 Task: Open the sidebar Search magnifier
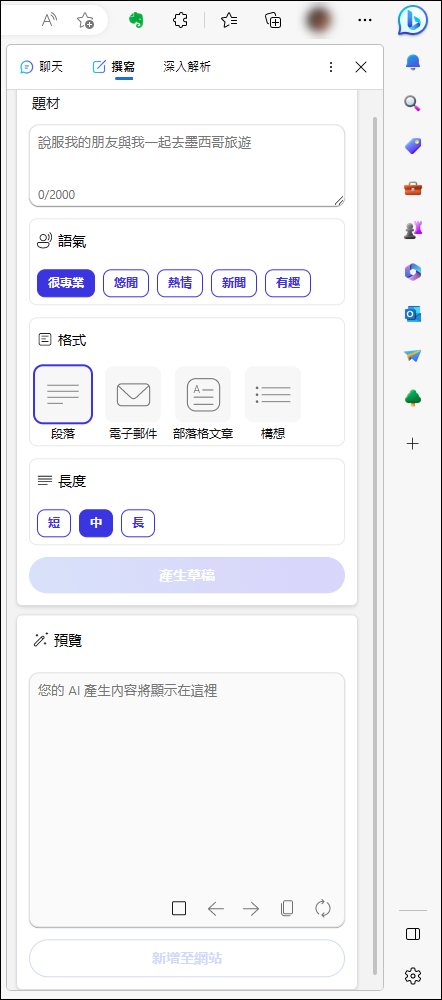click(413, 103)
